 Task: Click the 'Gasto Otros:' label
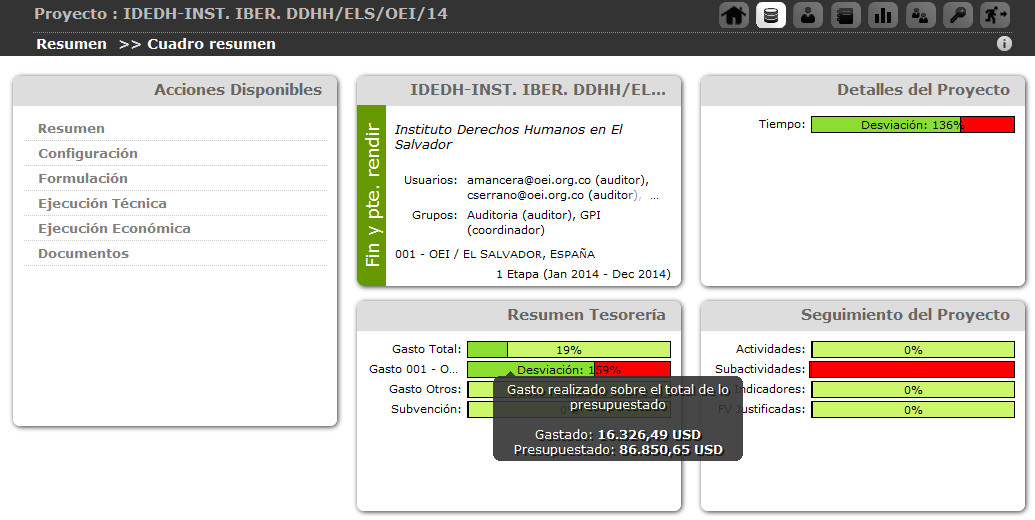(425, 389)
